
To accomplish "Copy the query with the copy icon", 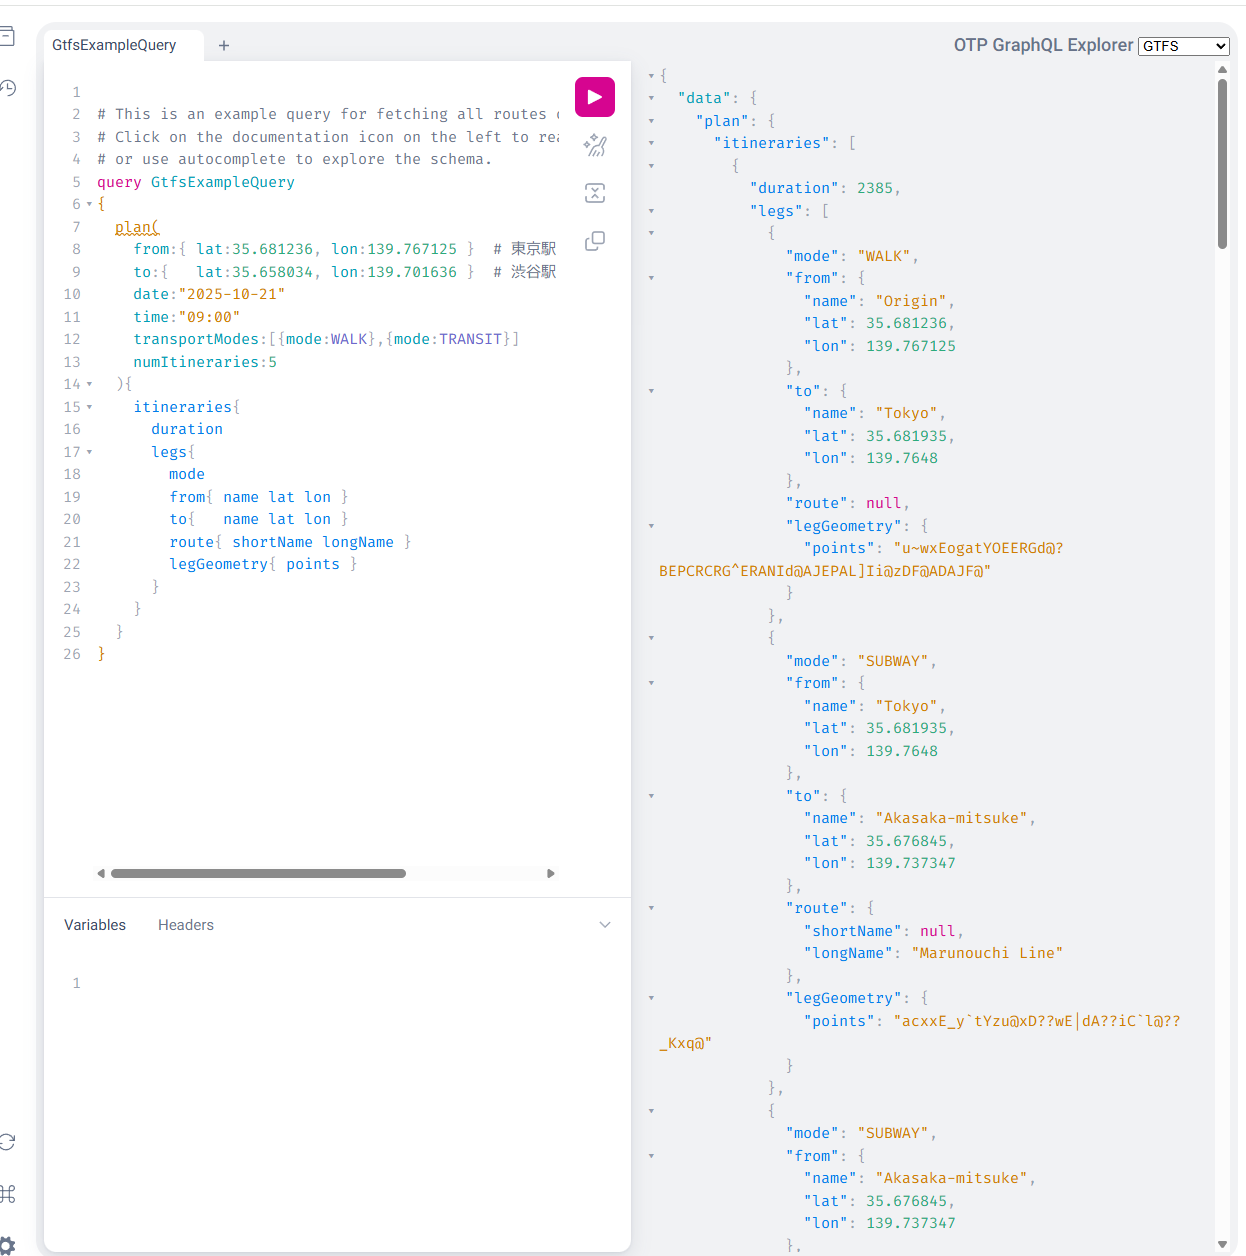I will pos(595,241).
